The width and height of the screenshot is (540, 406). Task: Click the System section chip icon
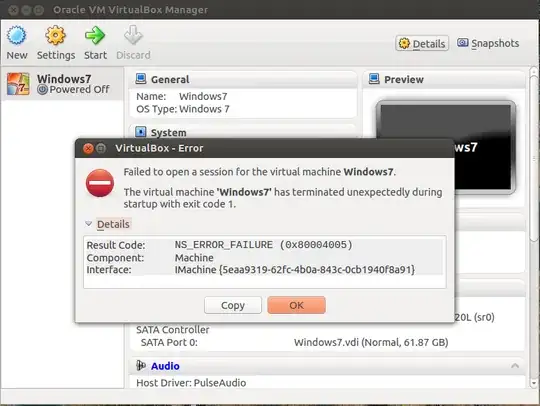(141, 132)
